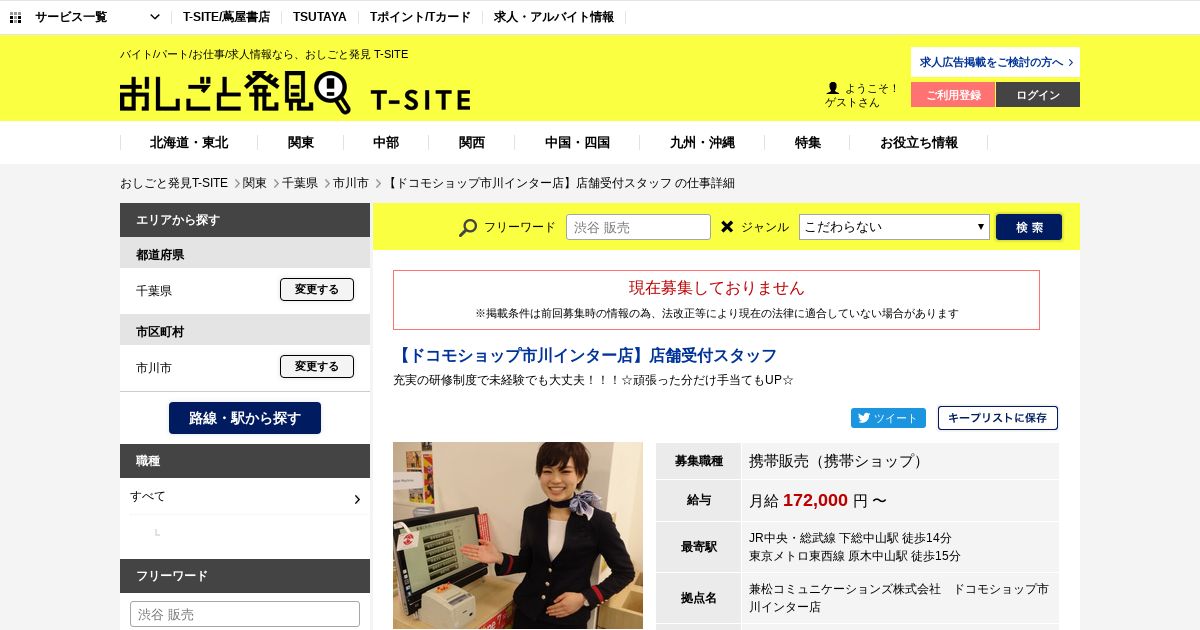Change prefecture 千葉県 with 変更する button
This screenshot has height=630, width=1200.
[317, 290]
